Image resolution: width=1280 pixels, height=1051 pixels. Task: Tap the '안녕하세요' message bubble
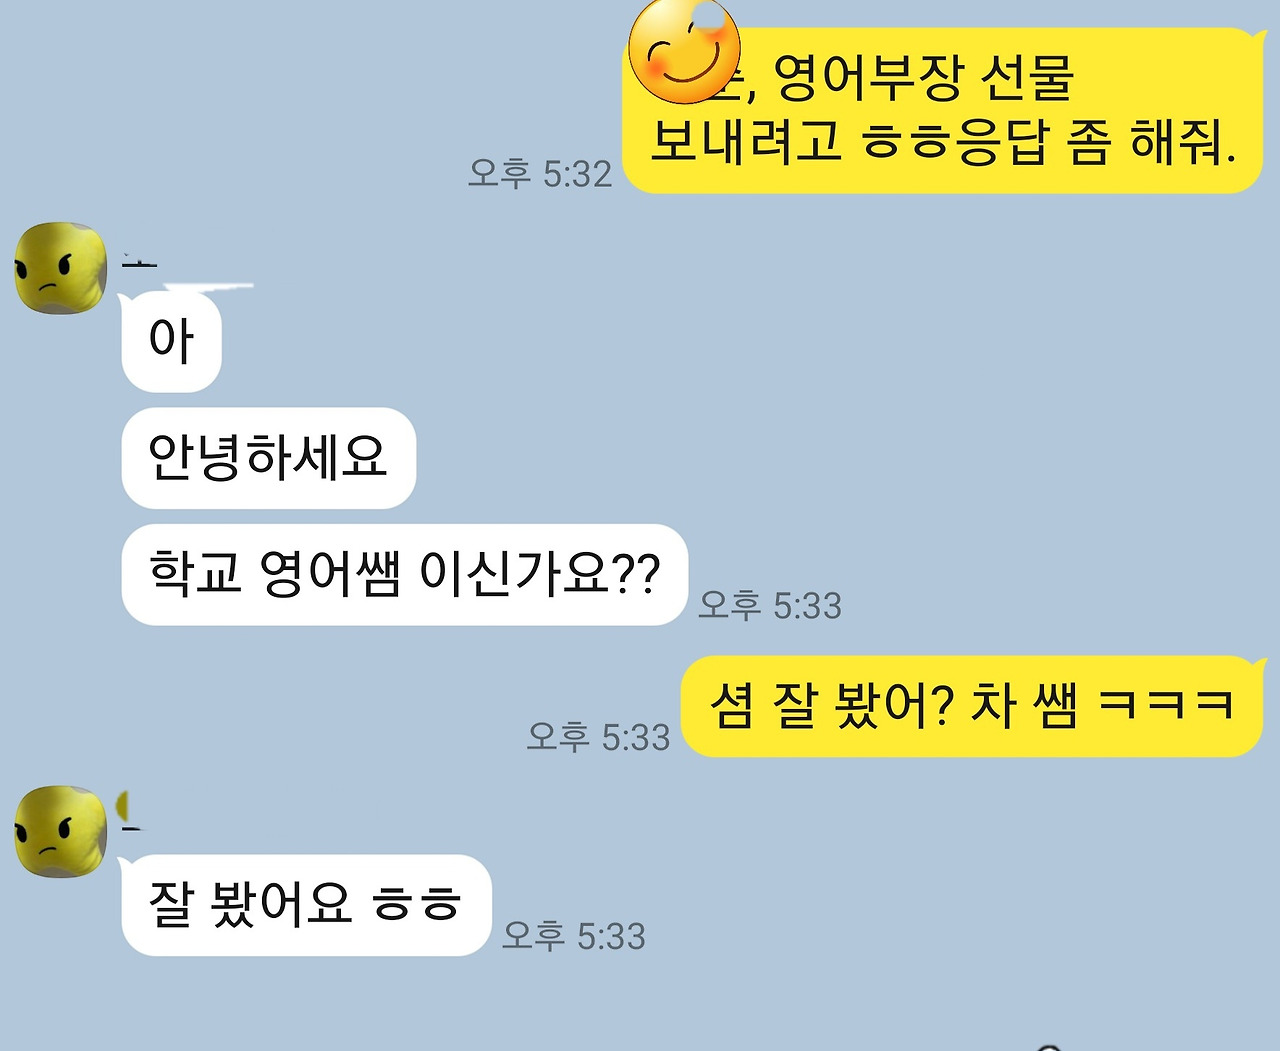[268, 458]
